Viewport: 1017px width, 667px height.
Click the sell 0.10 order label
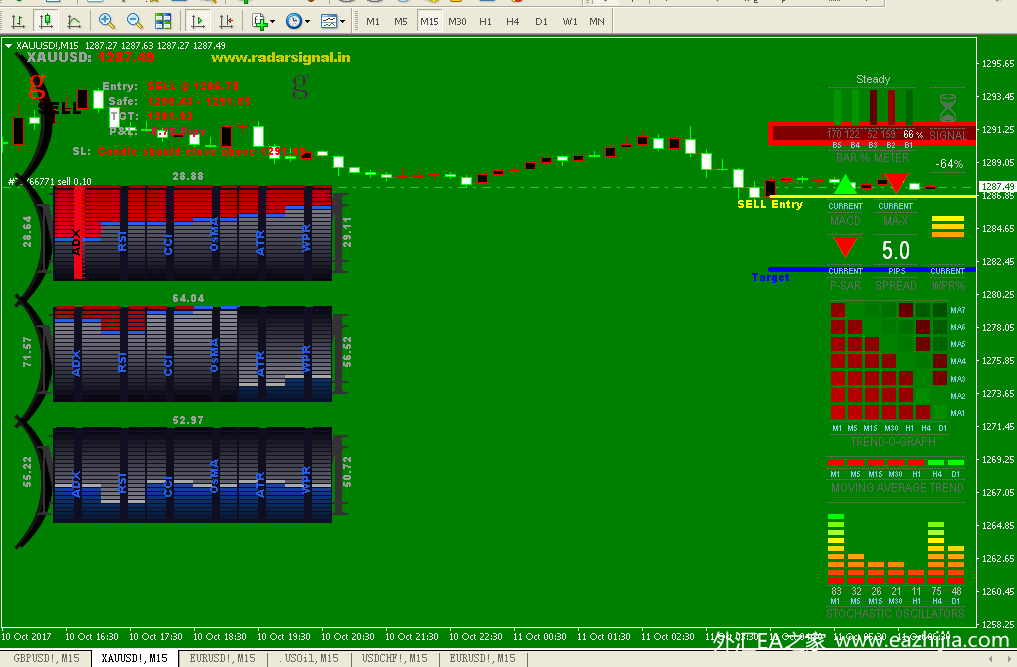coord(50,182)
